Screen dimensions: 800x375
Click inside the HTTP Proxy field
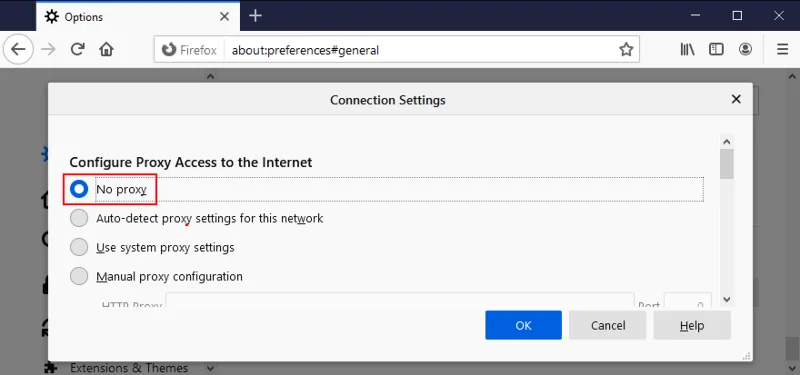(x=399, y=300)
